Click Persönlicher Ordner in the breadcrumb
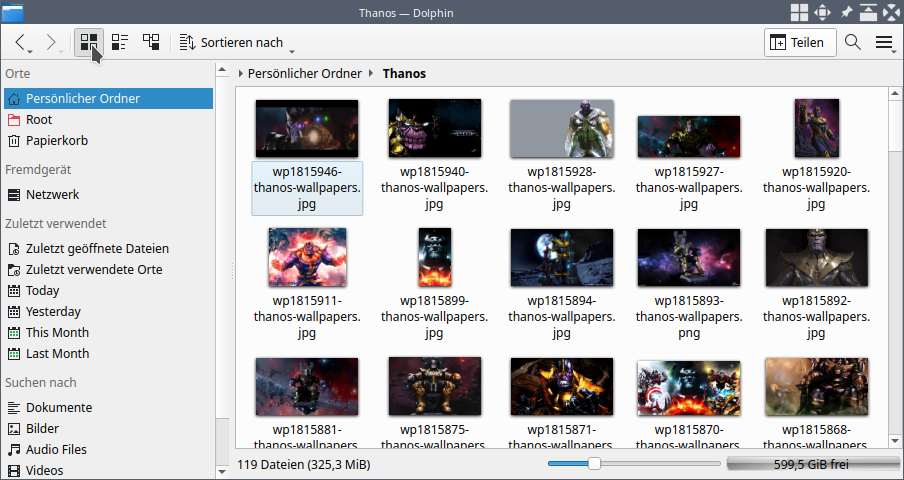This screenshot has width=904, height=480. point(304,74)
